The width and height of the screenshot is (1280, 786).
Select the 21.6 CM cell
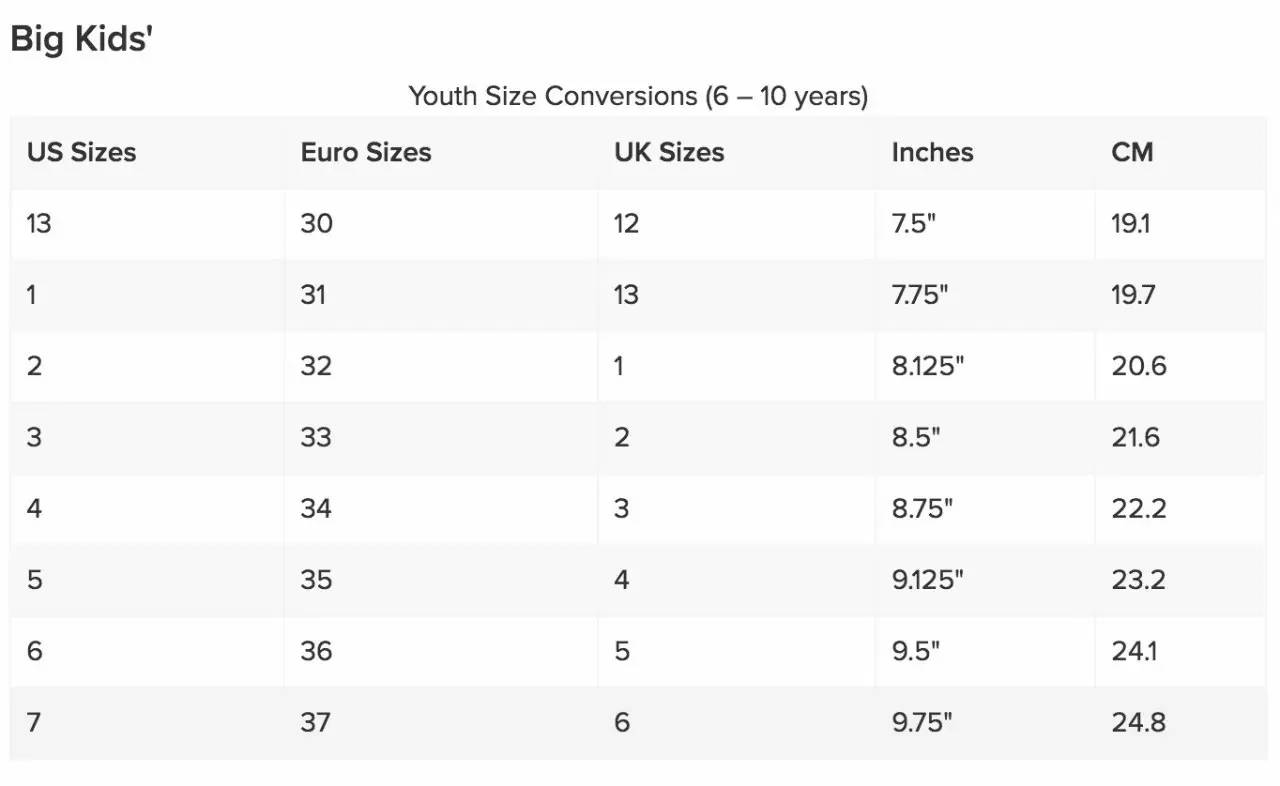pos(1135,437)
